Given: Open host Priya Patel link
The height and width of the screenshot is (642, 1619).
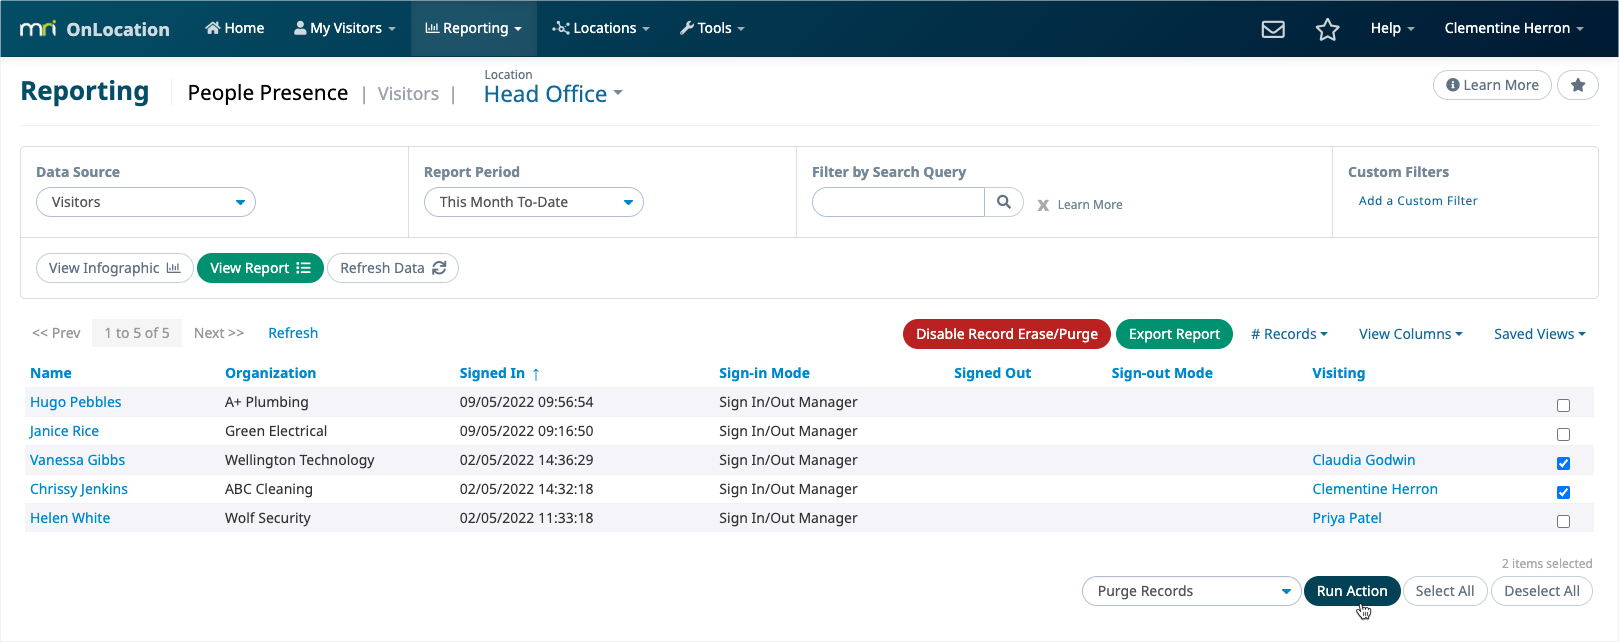Looking at the screenshot, I should pyautogui.click(x=1347, y=518).
